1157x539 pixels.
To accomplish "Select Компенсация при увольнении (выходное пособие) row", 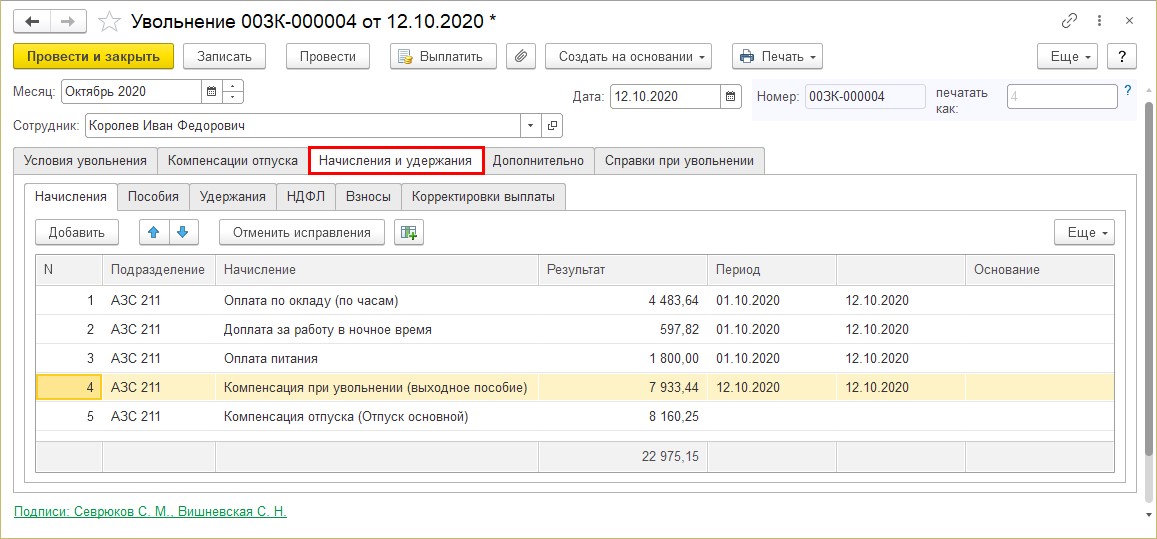I will pos(575,387).
